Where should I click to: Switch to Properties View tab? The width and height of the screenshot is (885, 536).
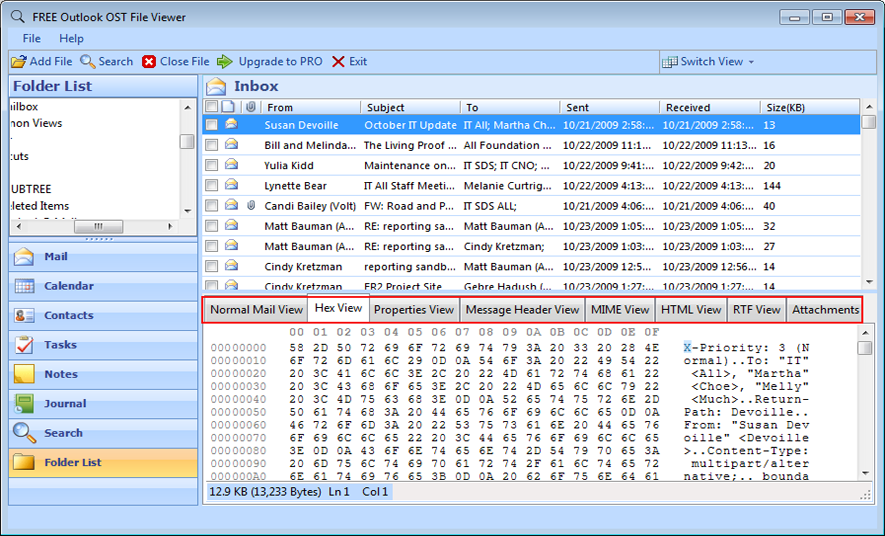click(x=414, y=310)
